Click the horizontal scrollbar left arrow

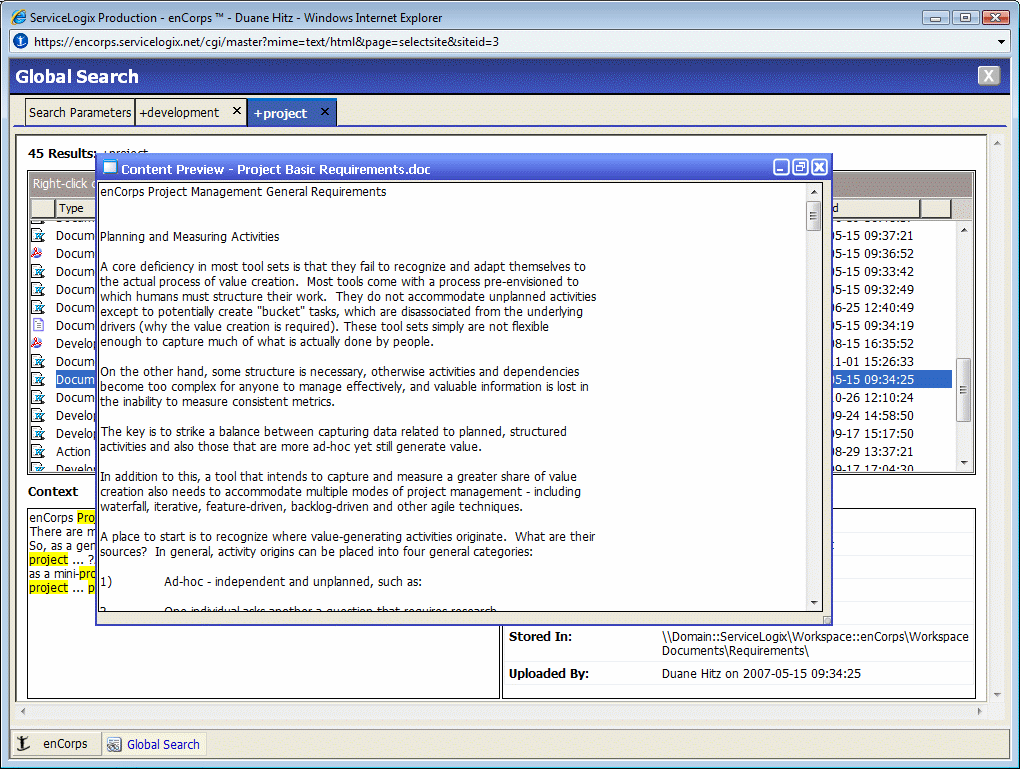tap(23, 712)
